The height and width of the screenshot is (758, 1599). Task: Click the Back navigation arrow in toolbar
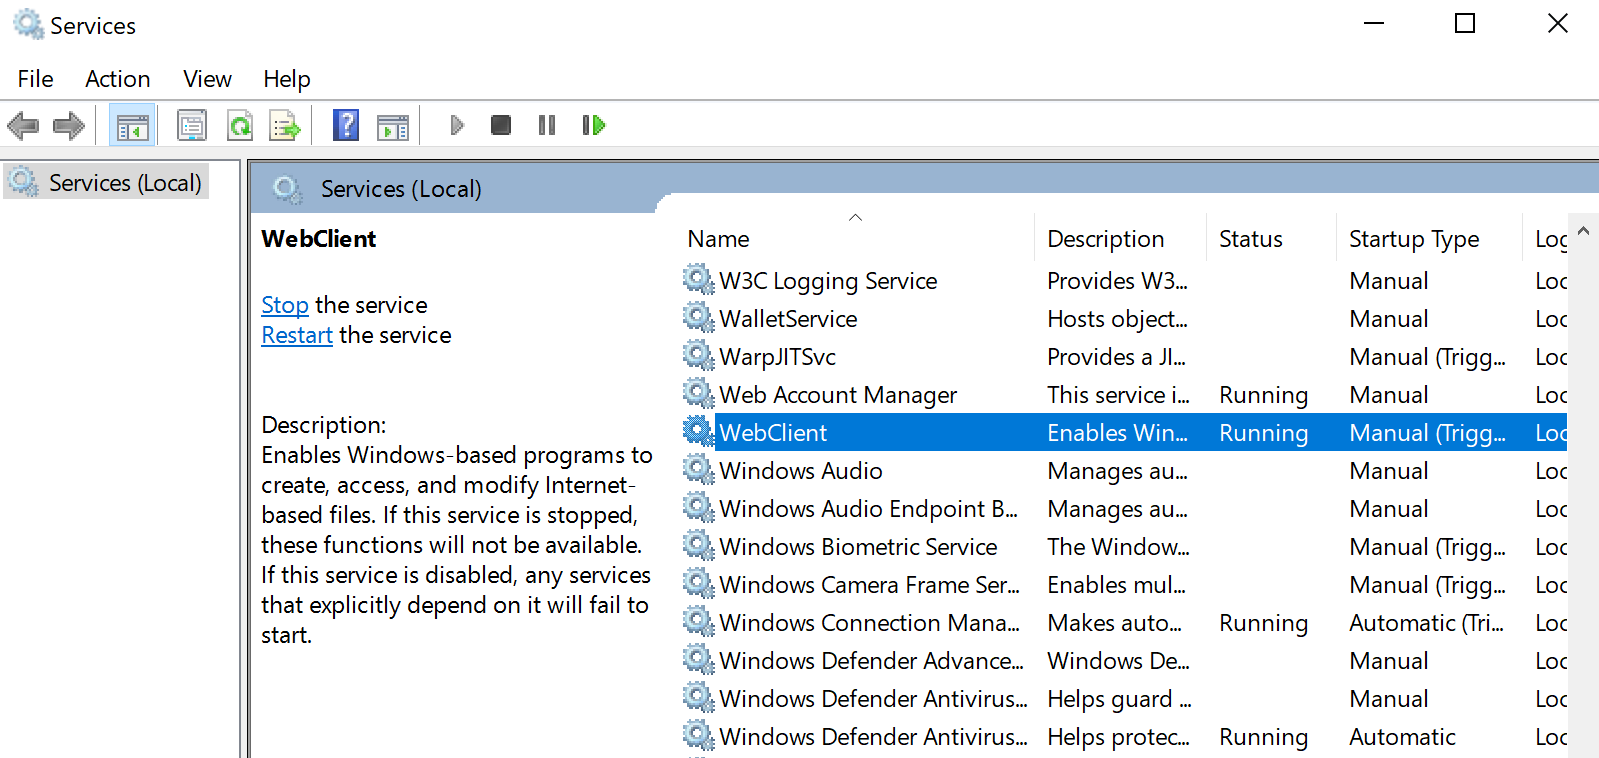coord(23,126)
